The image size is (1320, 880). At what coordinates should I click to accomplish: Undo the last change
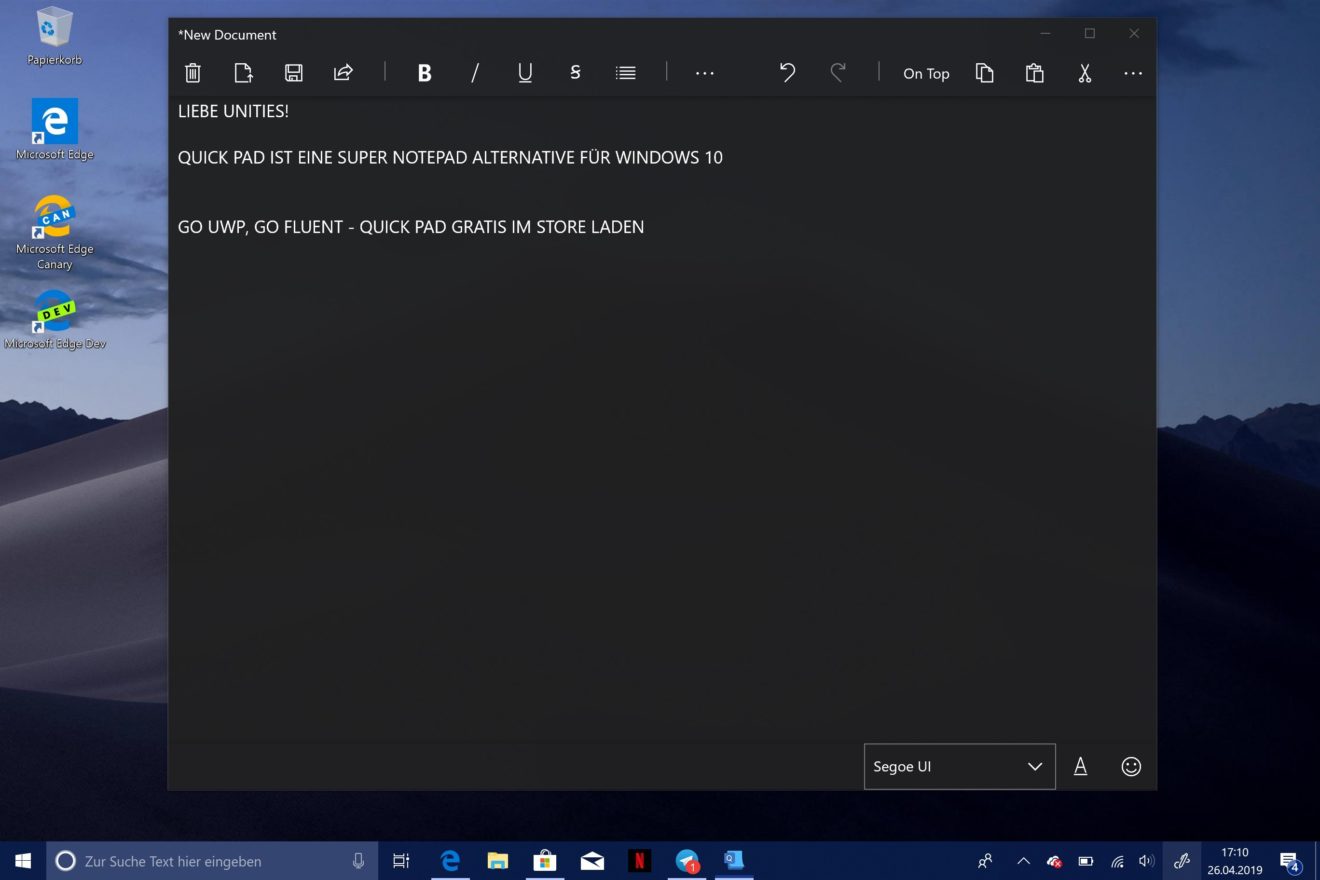click(x=788, y=73)
